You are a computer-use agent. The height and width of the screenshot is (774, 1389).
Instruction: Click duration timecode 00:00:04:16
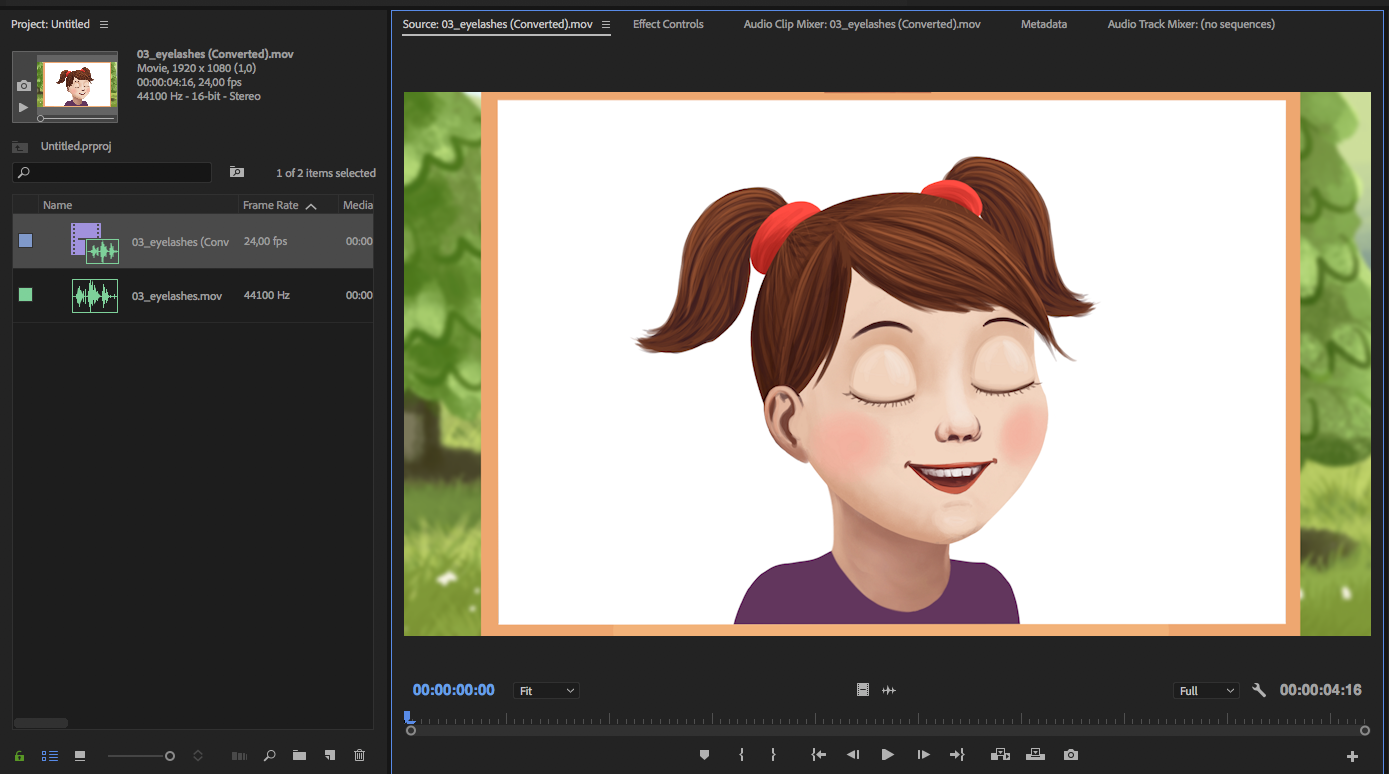[1321, 690]
